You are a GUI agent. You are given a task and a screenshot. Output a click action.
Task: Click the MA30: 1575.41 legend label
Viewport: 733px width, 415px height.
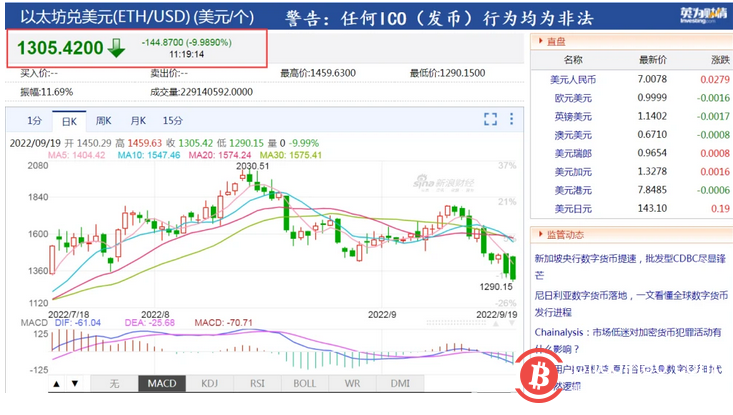click(291, 155)
